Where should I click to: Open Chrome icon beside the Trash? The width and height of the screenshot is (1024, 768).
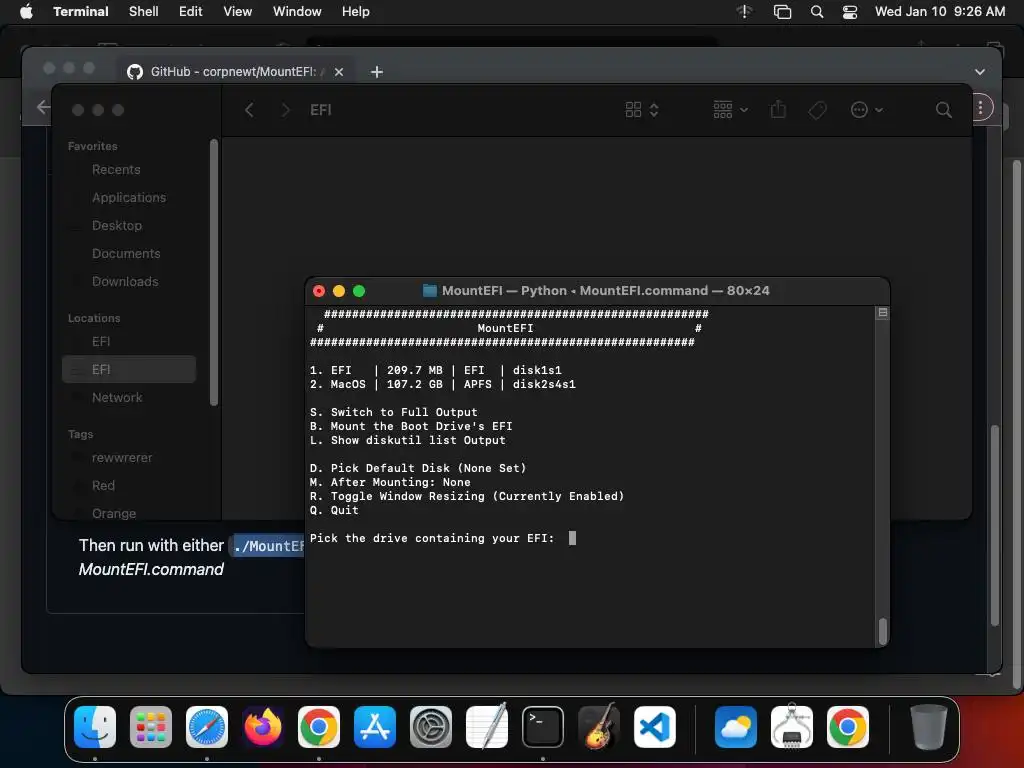[848, 727]
